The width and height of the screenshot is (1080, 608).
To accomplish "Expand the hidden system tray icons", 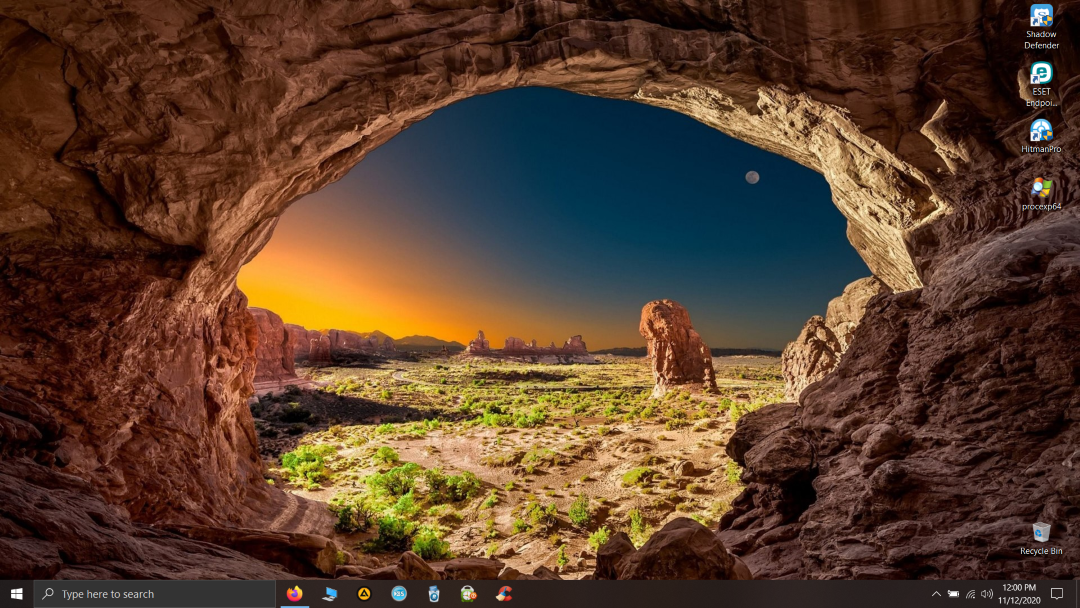I will pos(936,594).
